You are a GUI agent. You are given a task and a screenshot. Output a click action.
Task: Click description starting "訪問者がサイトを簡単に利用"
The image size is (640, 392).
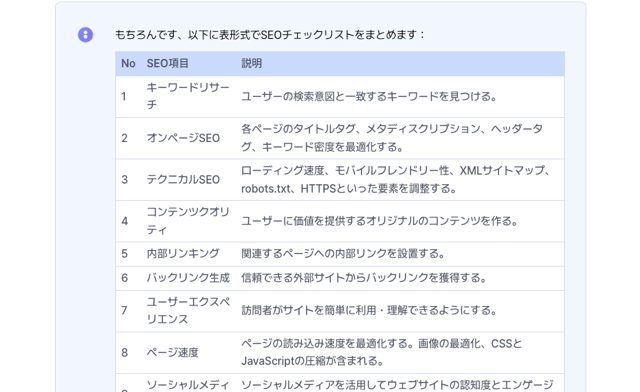pyautogui.click(x=369, y=311)
